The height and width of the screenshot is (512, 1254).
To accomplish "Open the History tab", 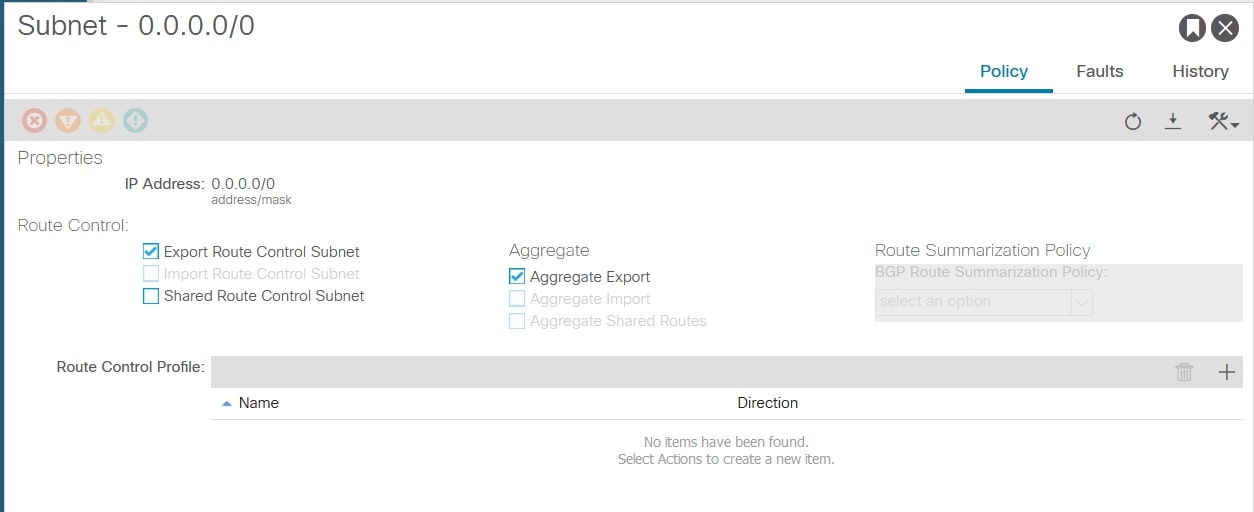I will (1200, 71).
